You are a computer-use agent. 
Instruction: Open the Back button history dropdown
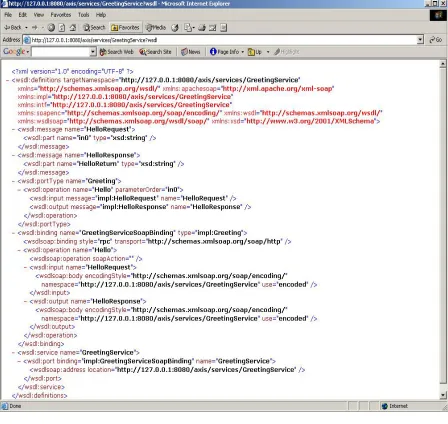26,28
